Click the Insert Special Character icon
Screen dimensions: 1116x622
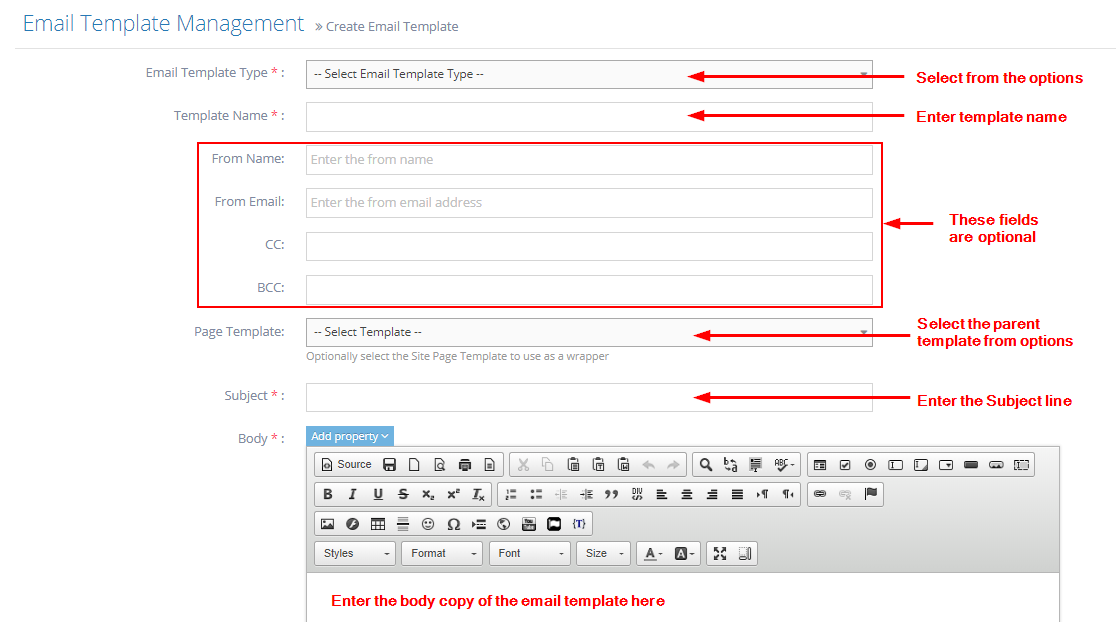[x=452, y=523]
